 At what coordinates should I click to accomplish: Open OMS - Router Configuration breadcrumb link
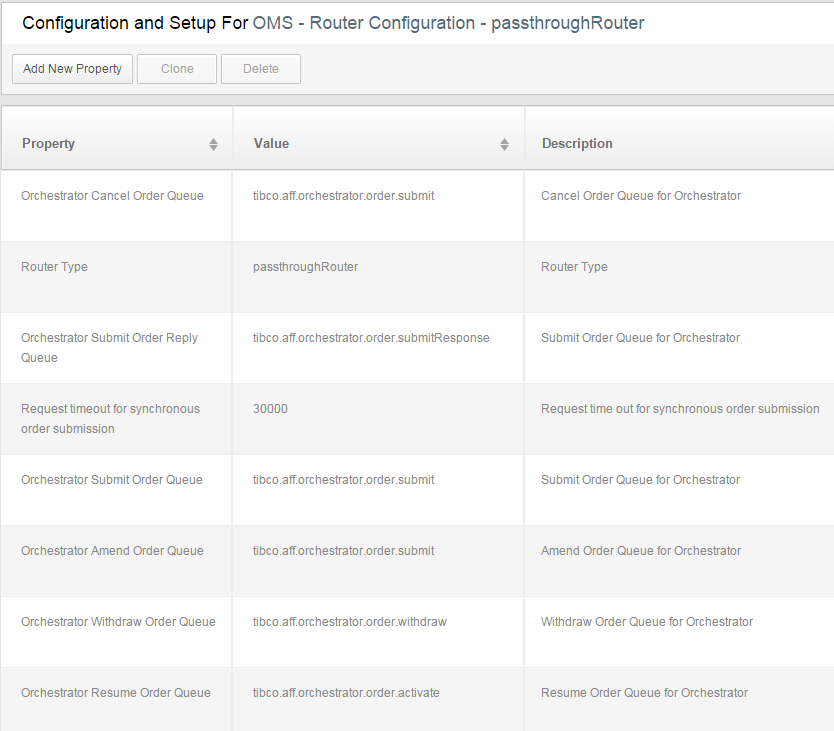[364, 23]
